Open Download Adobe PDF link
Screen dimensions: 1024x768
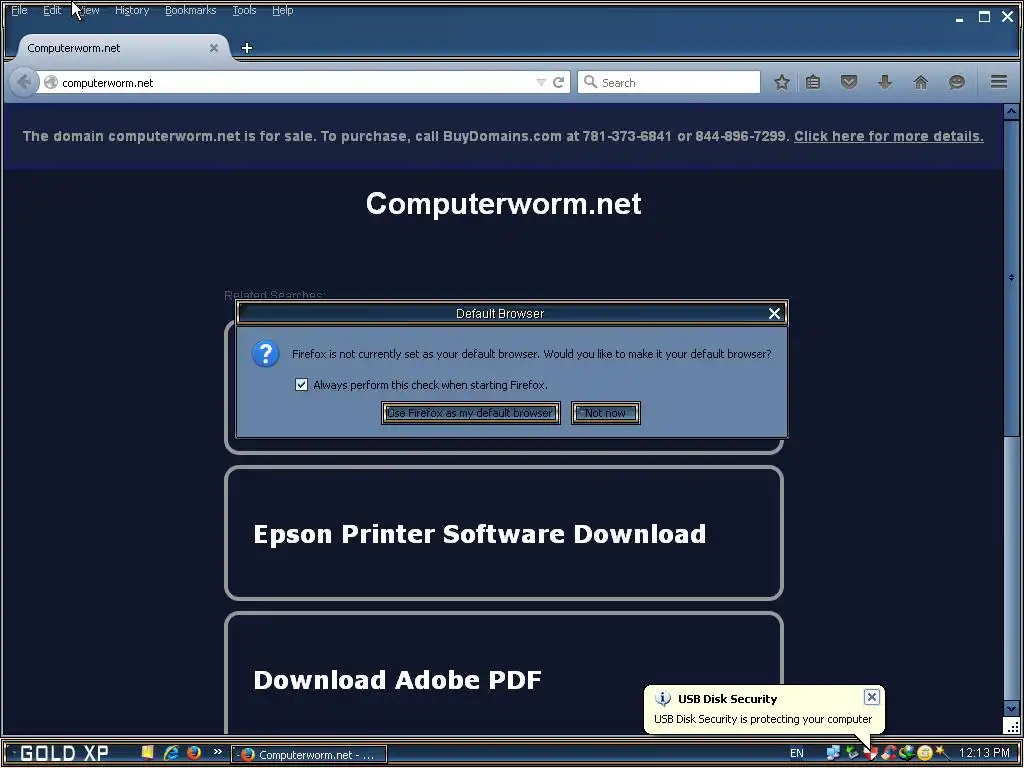(x=398, y=680)
